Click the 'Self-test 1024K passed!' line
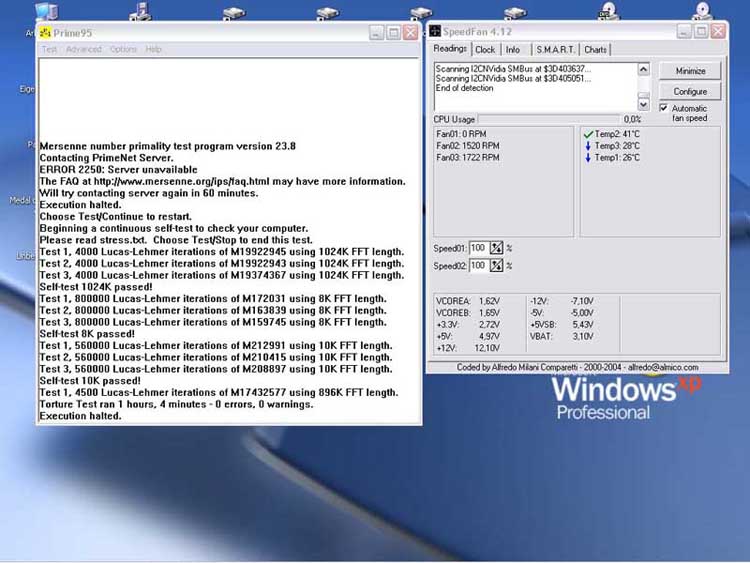This screenshot has height=563, width=750. coord(96,287)
